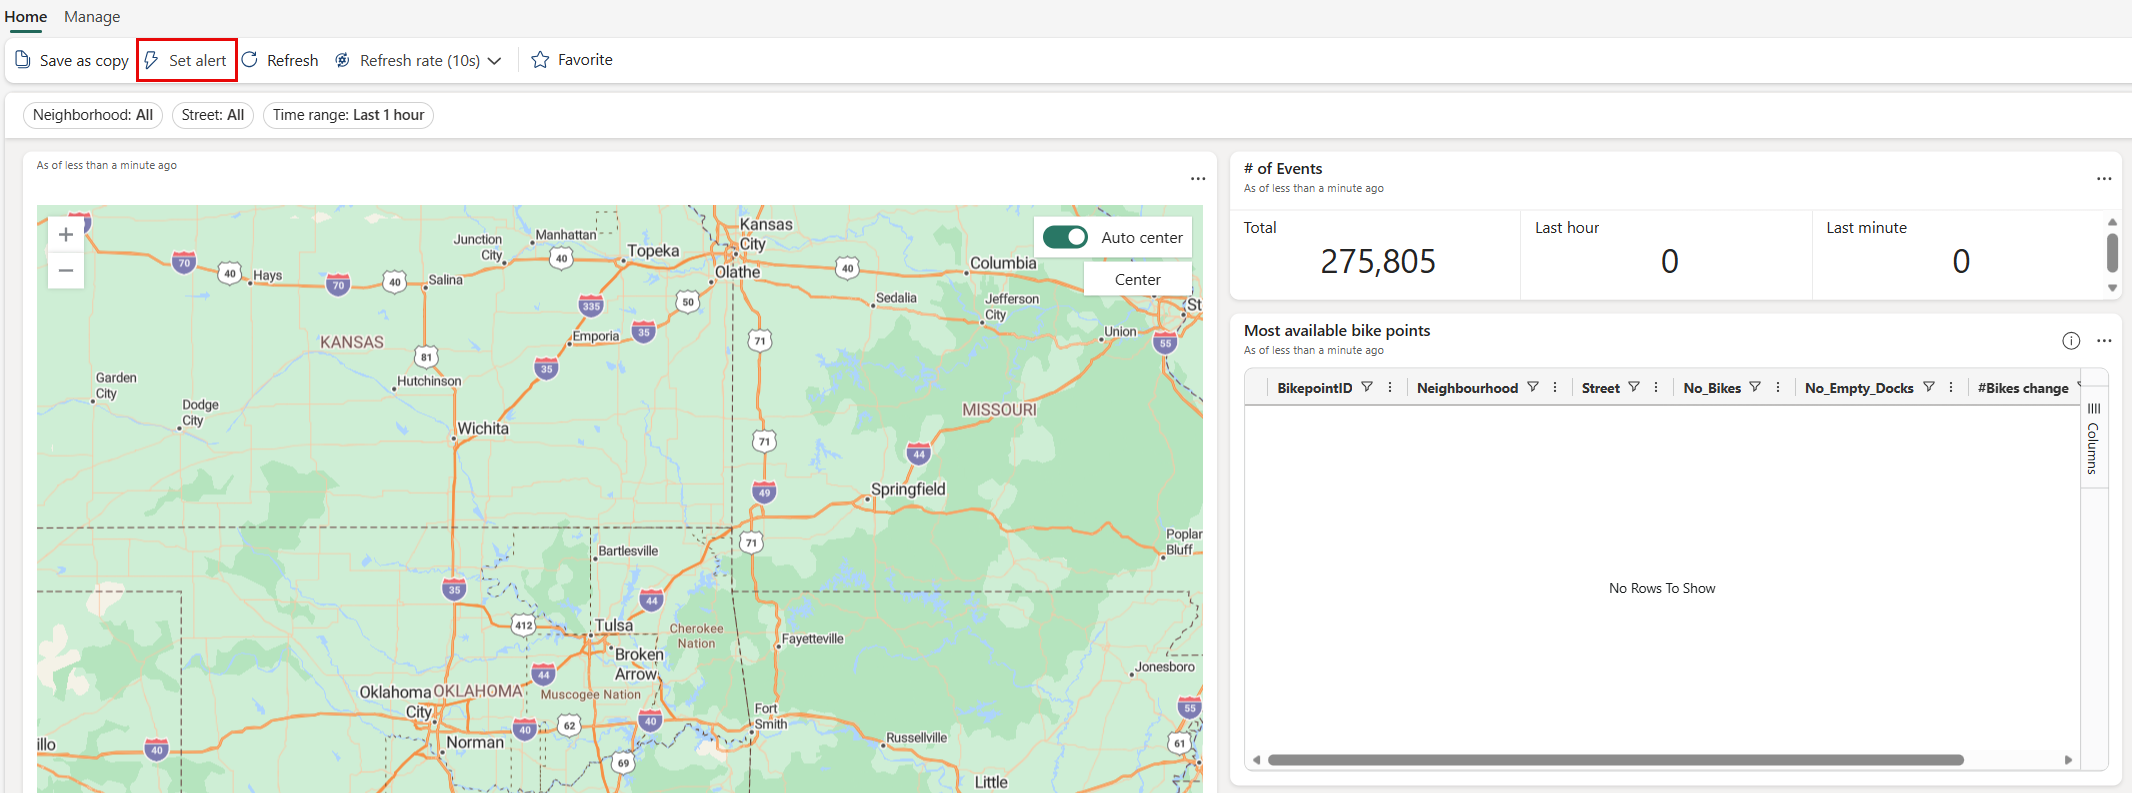Sort by No_Empty_Docks column header
This screenshot has height=793, width=2132.
(1859, 388)
